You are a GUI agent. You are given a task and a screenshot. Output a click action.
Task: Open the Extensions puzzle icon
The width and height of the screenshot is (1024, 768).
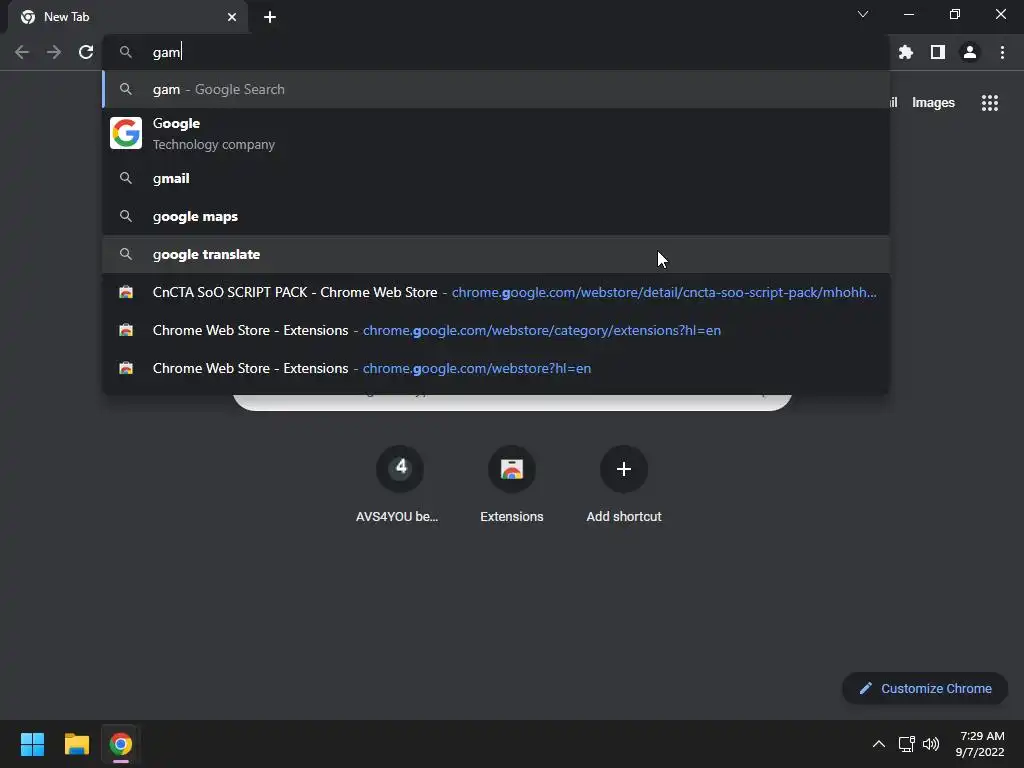(x=906, y=52)
